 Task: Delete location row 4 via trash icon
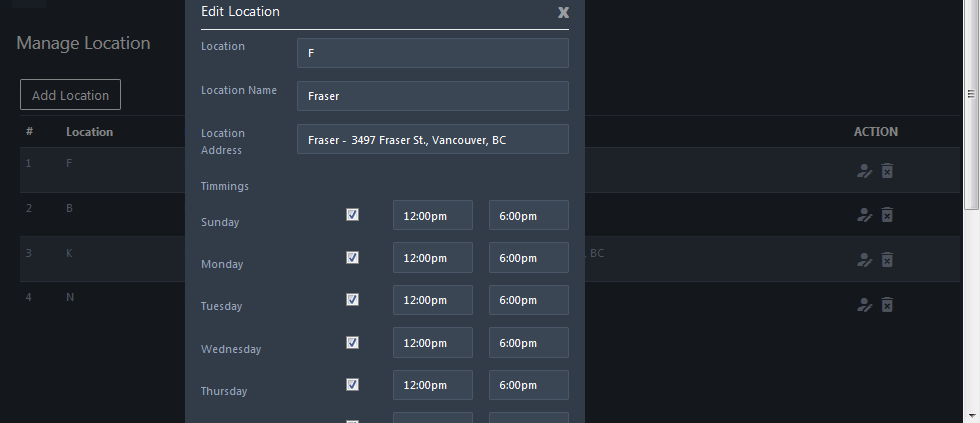pyautogui.click(x=887, y=305)
